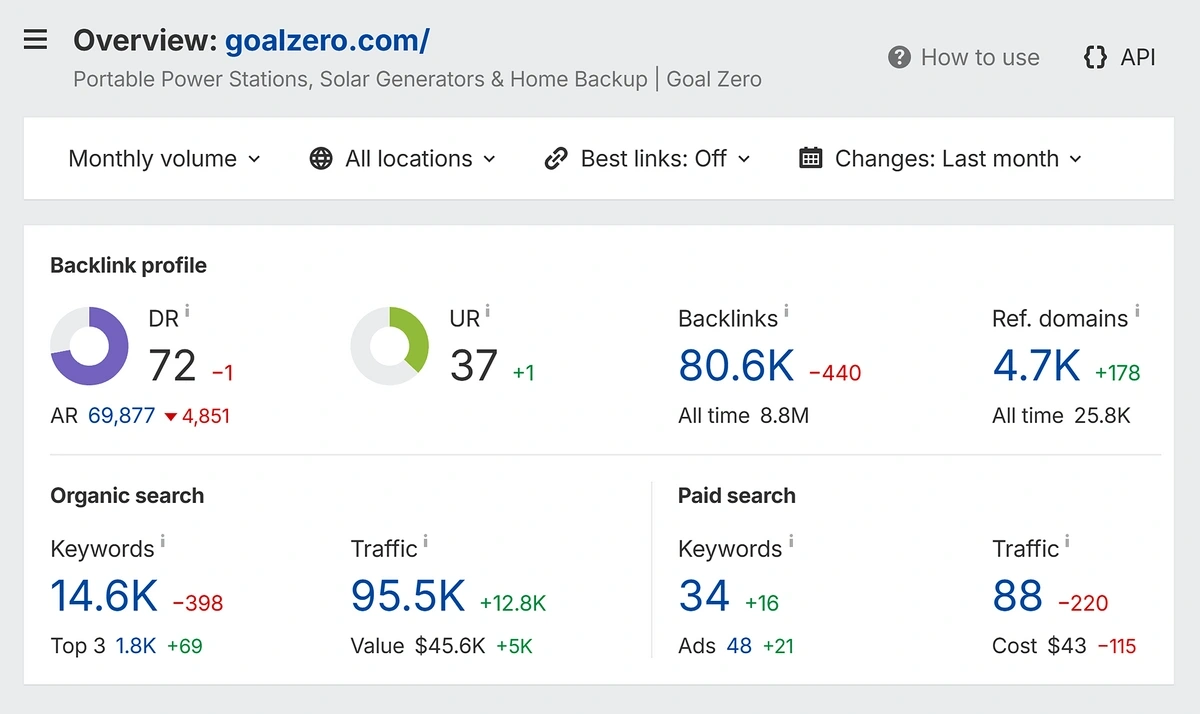Click the Ref. domains change +178
Image resolution: width=1200 pixels, height=714 pixels.
(x=1118, y=373)
